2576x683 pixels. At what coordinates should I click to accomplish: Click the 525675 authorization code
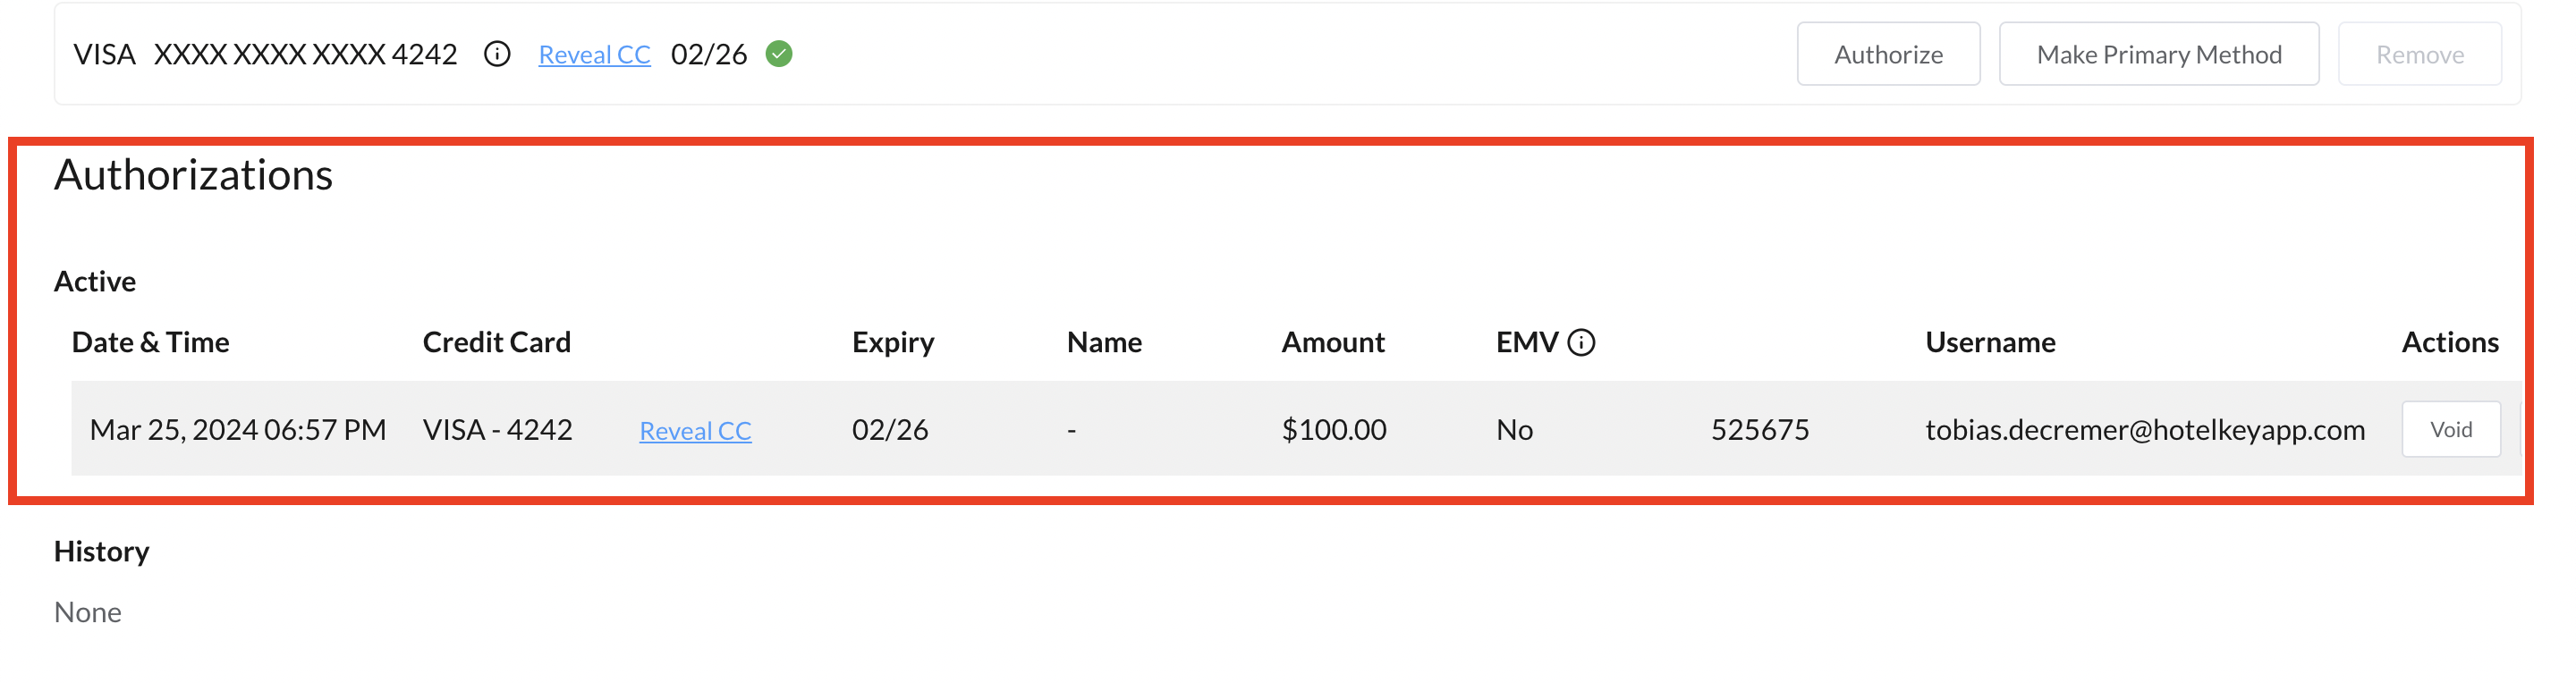point(1759,430)
